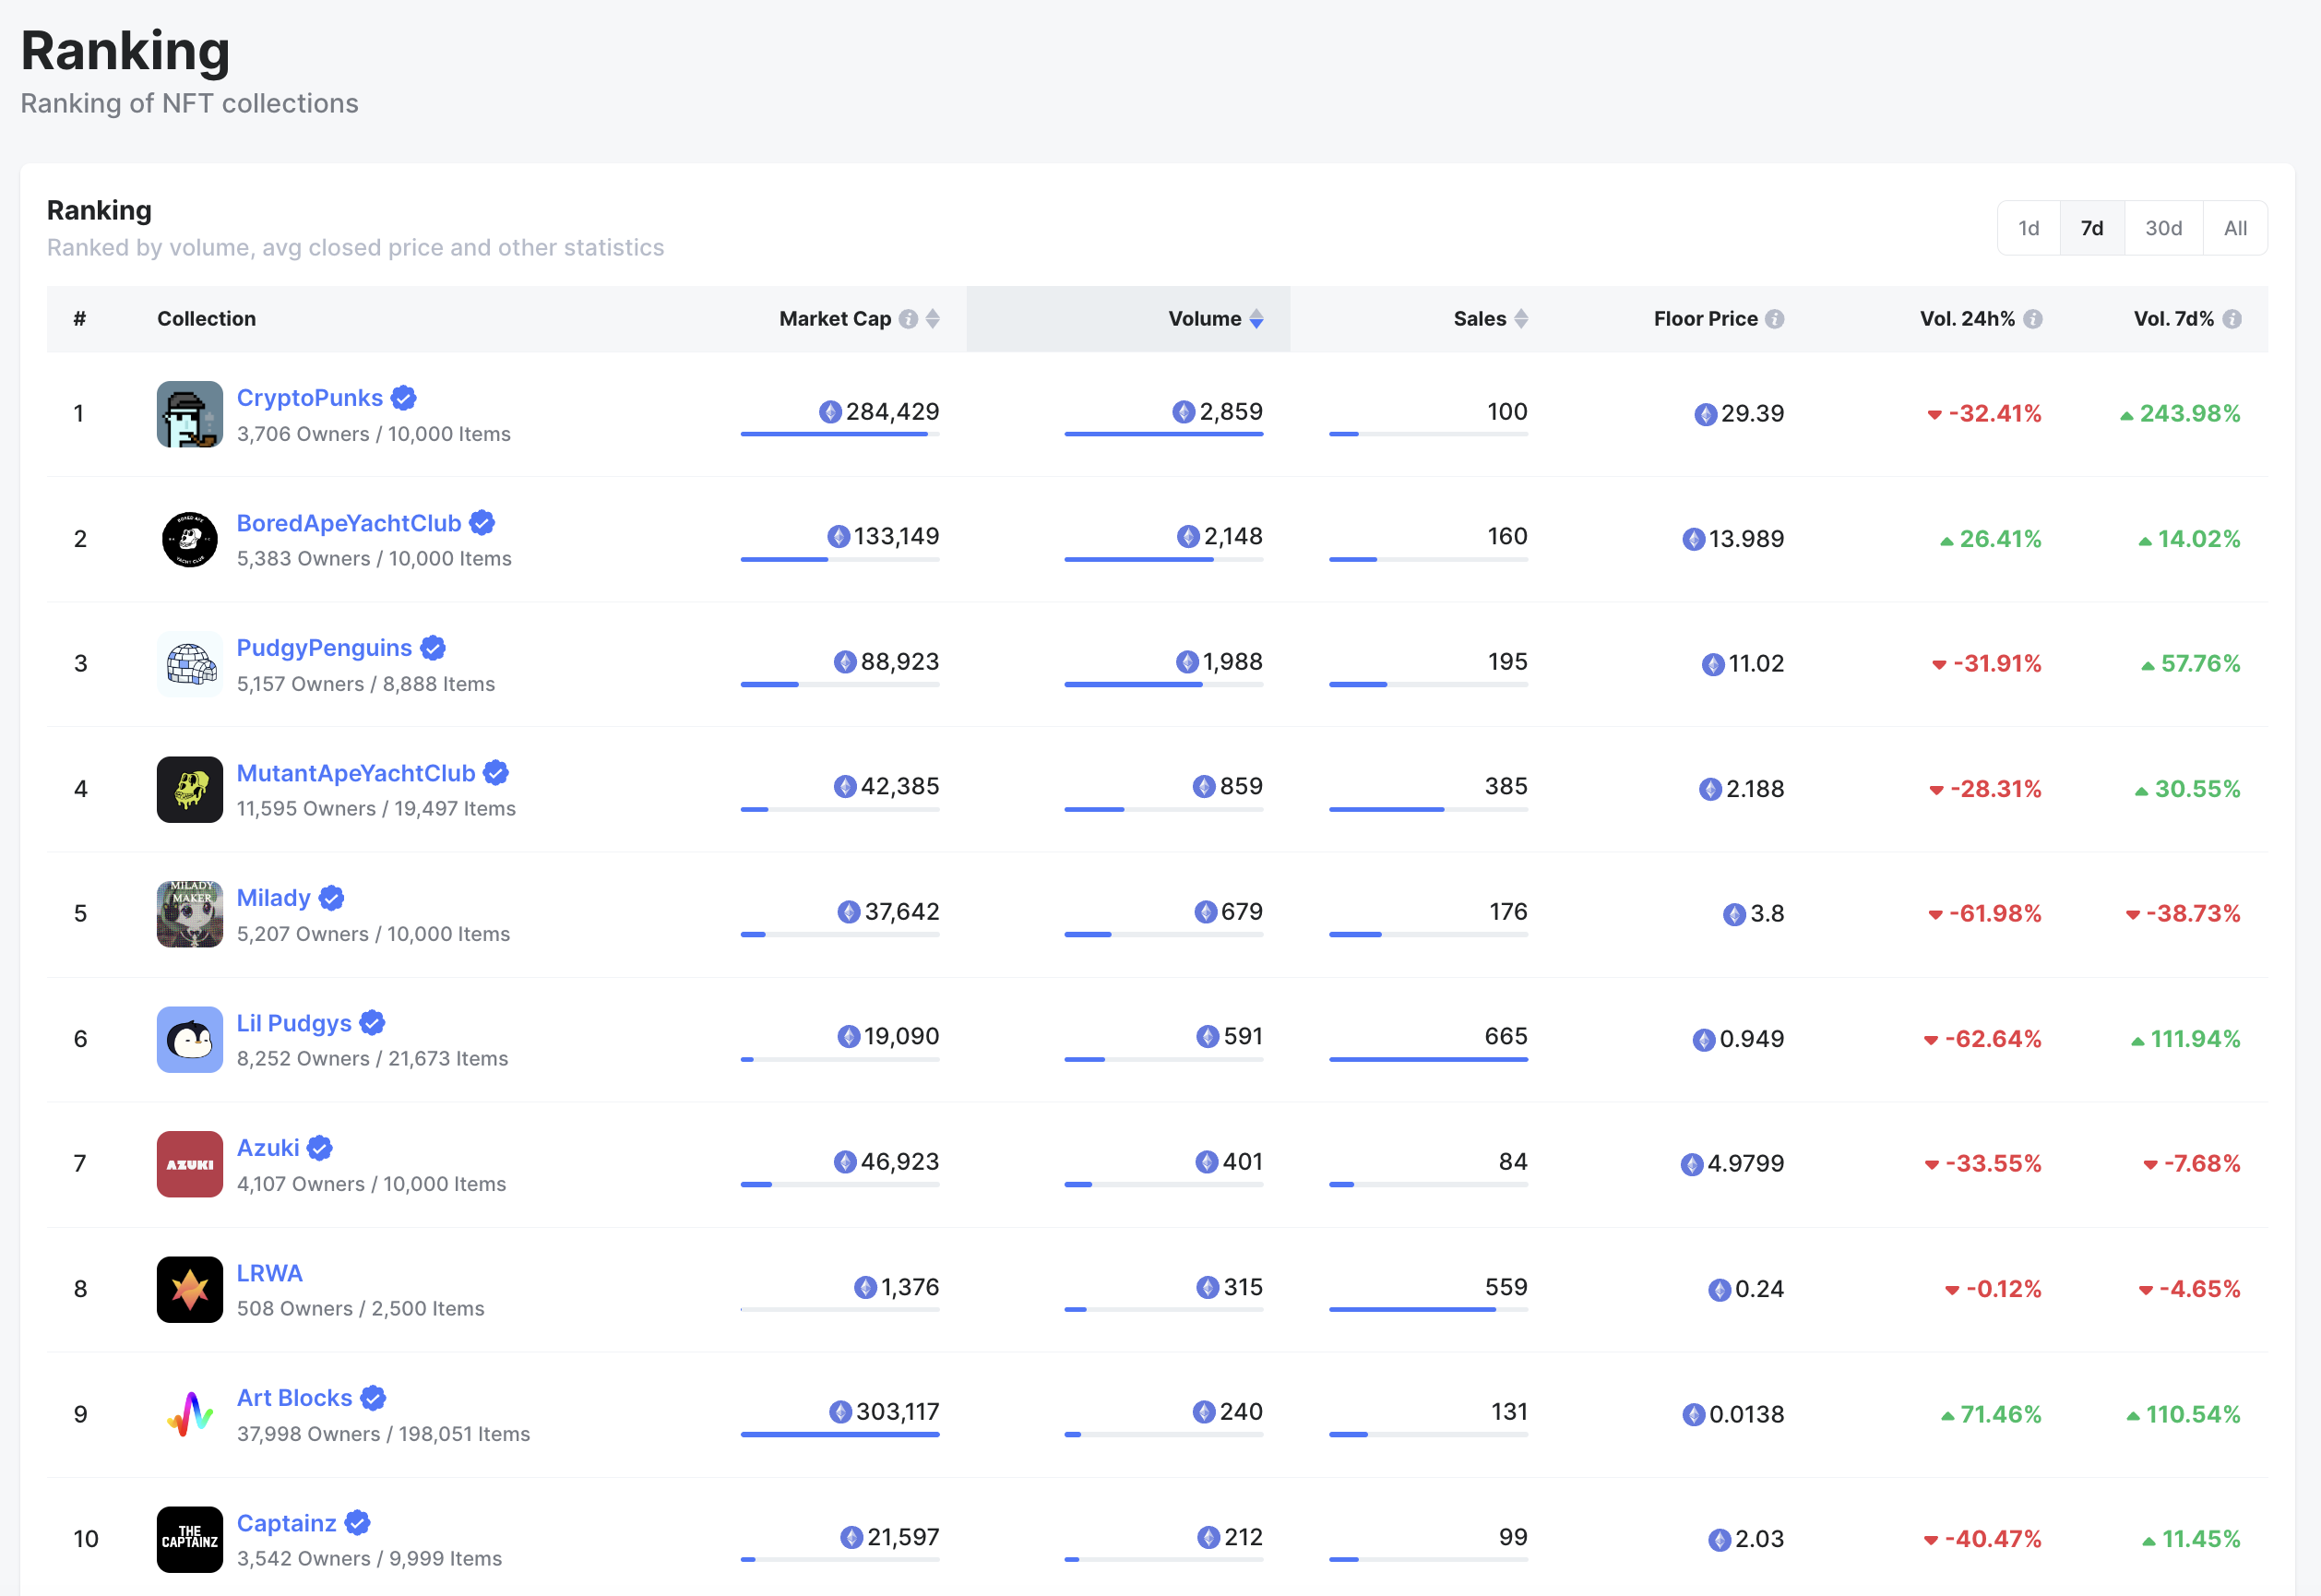2321x1596 pixels.
Task: Click Lil Pudgys verified badge icon
Action: coord(373,1023)
